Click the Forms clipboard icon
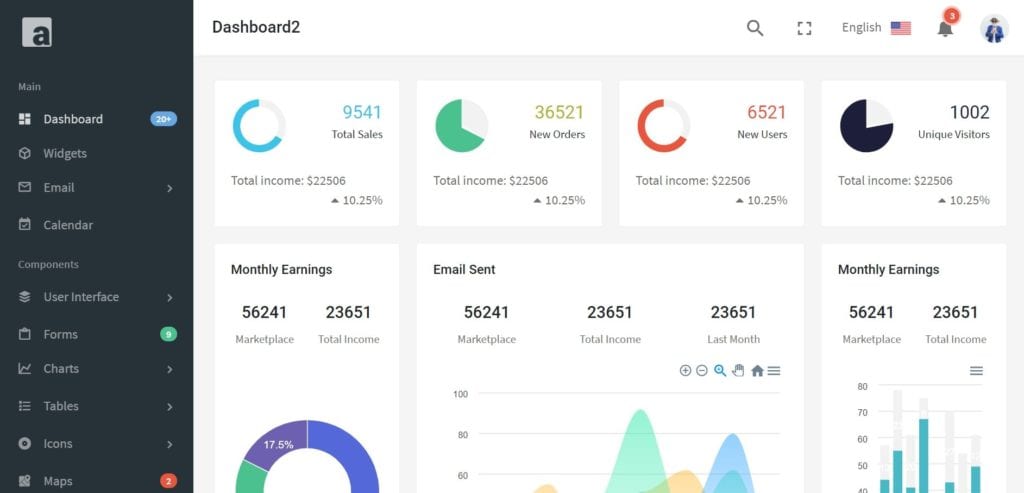This screenshot has height=493, width=1024. (x=25, y=334)
